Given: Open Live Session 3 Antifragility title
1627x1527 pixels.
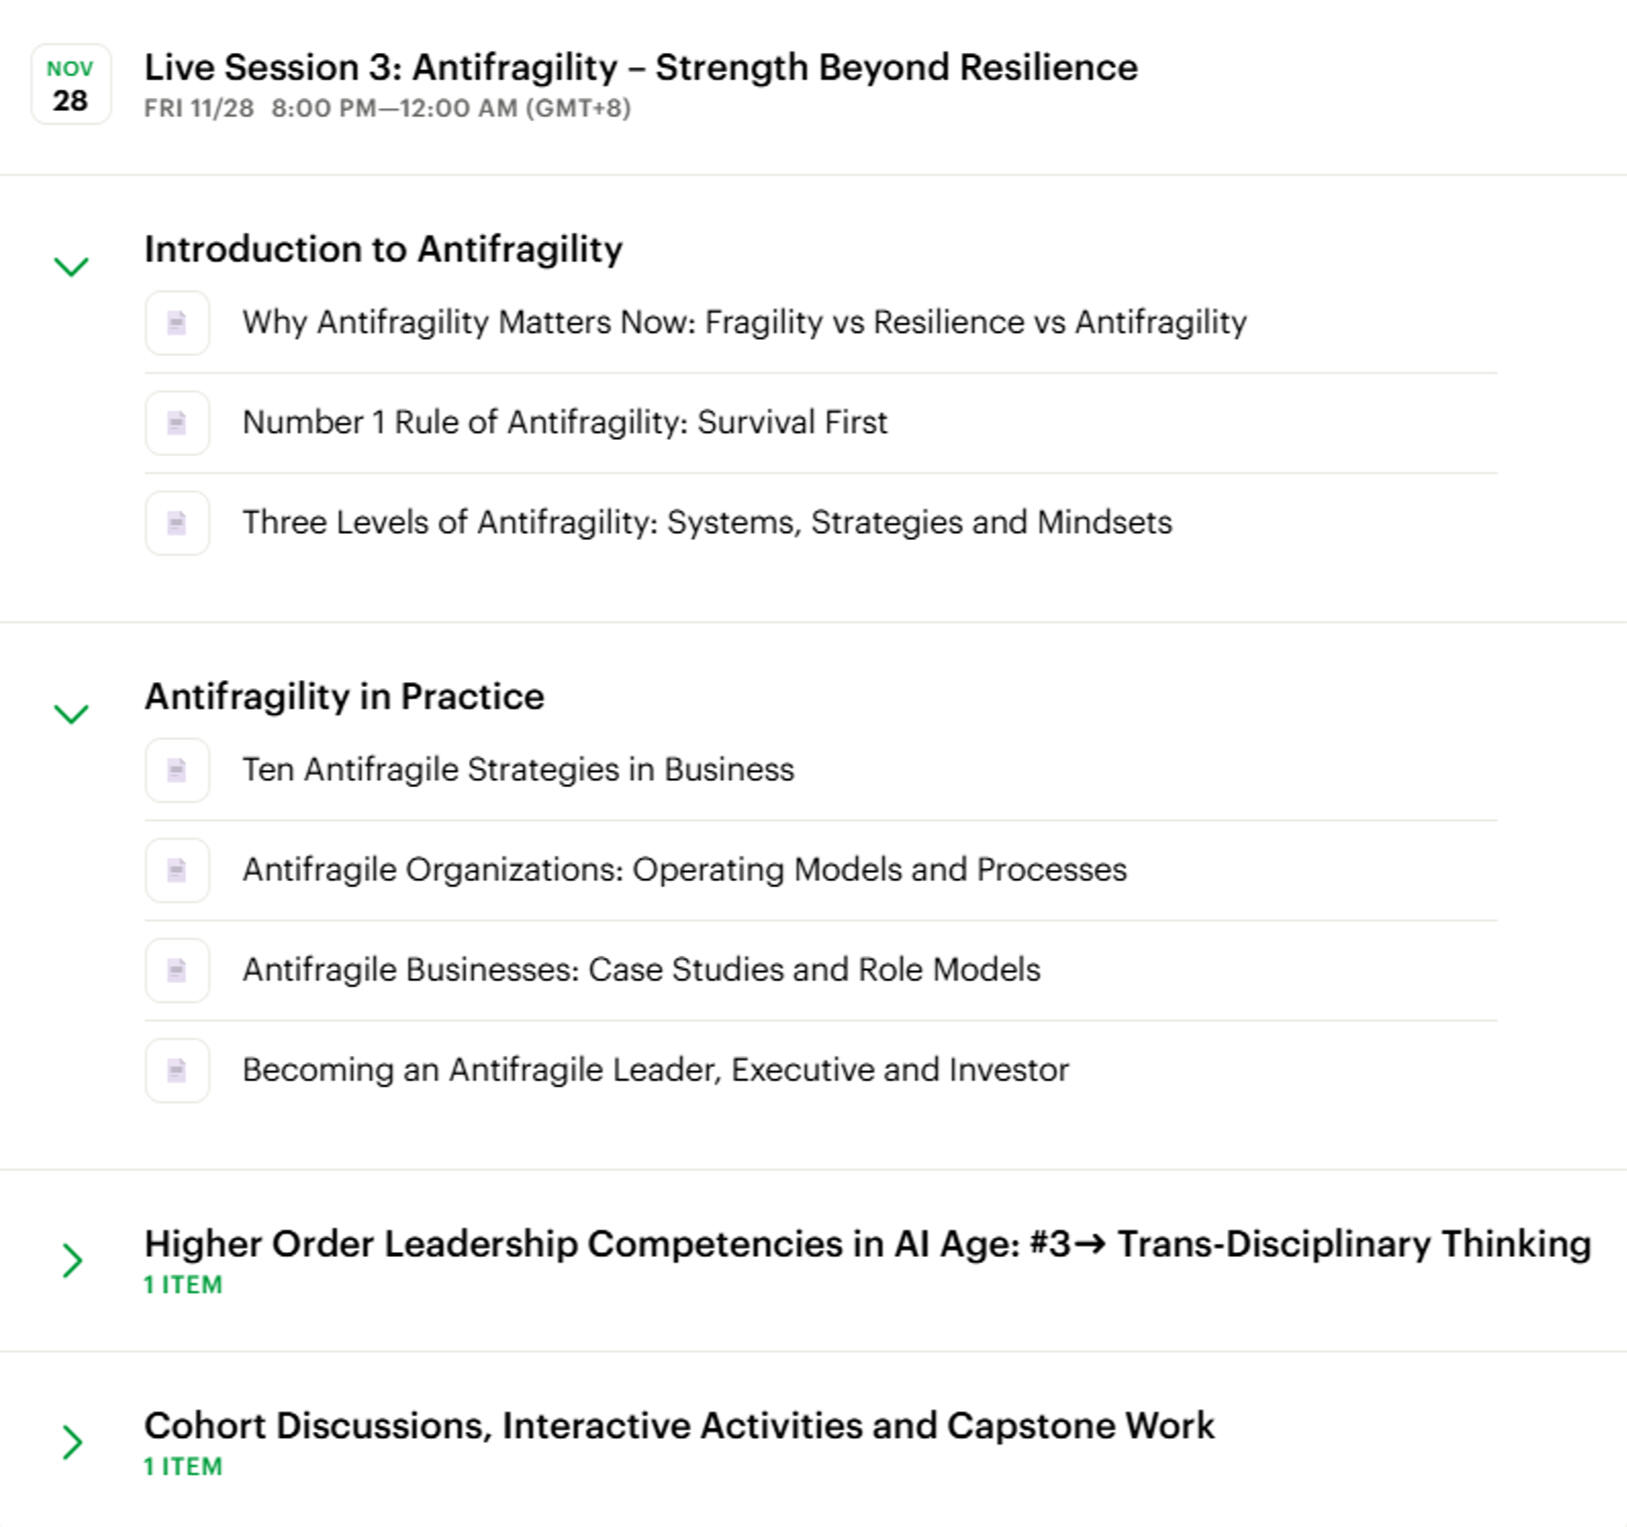Looking at the screenshot, I should click(x=640, y=68).
